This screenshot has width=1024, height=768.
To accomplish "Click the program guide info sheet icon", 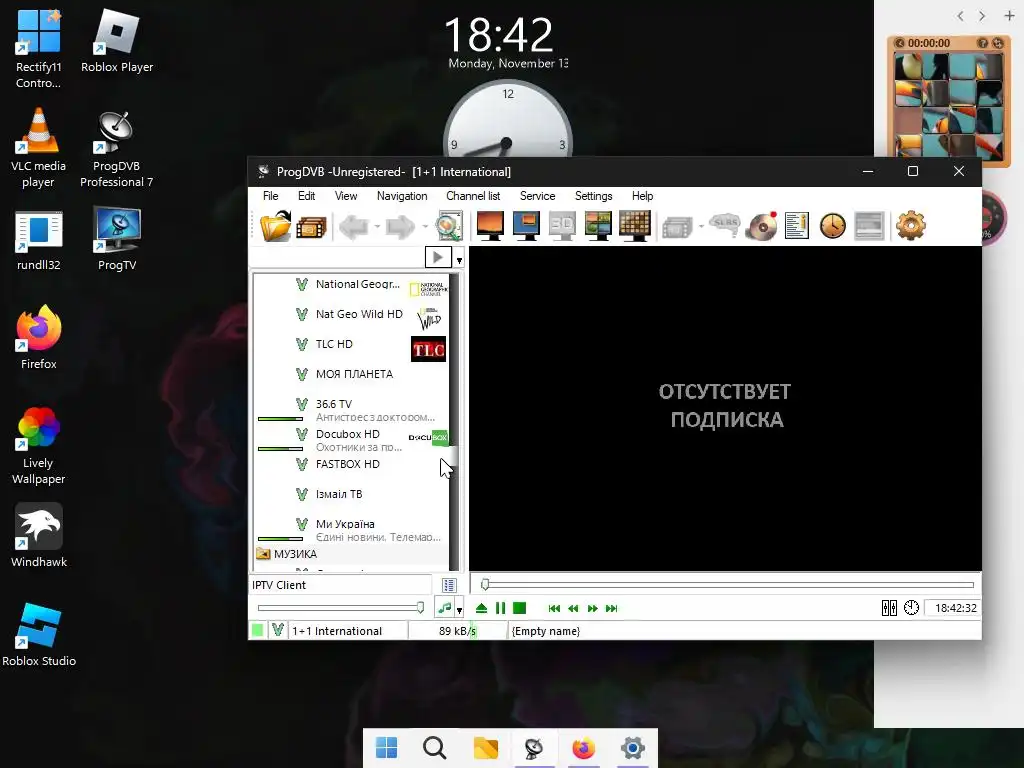I will click(x=797, y=226).
